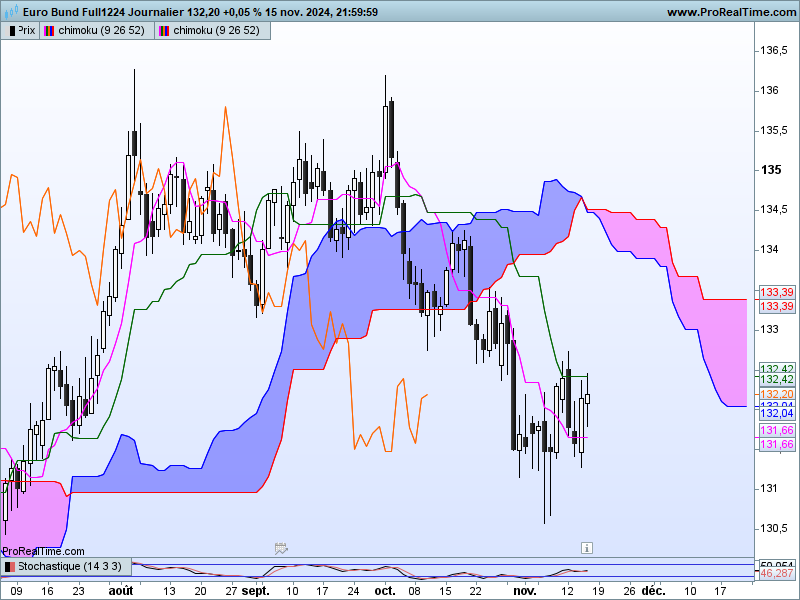Click the first Ichimoku multicolor icon

pyautogui.click(x=49, y=31)
